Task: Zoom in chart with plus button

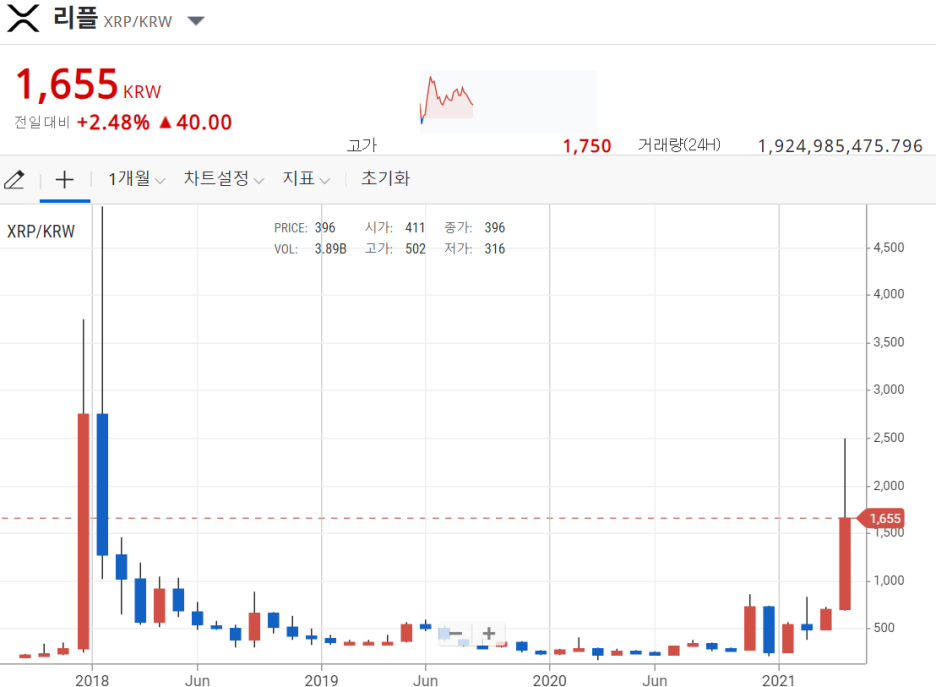Action: click(x=489, y=633)
